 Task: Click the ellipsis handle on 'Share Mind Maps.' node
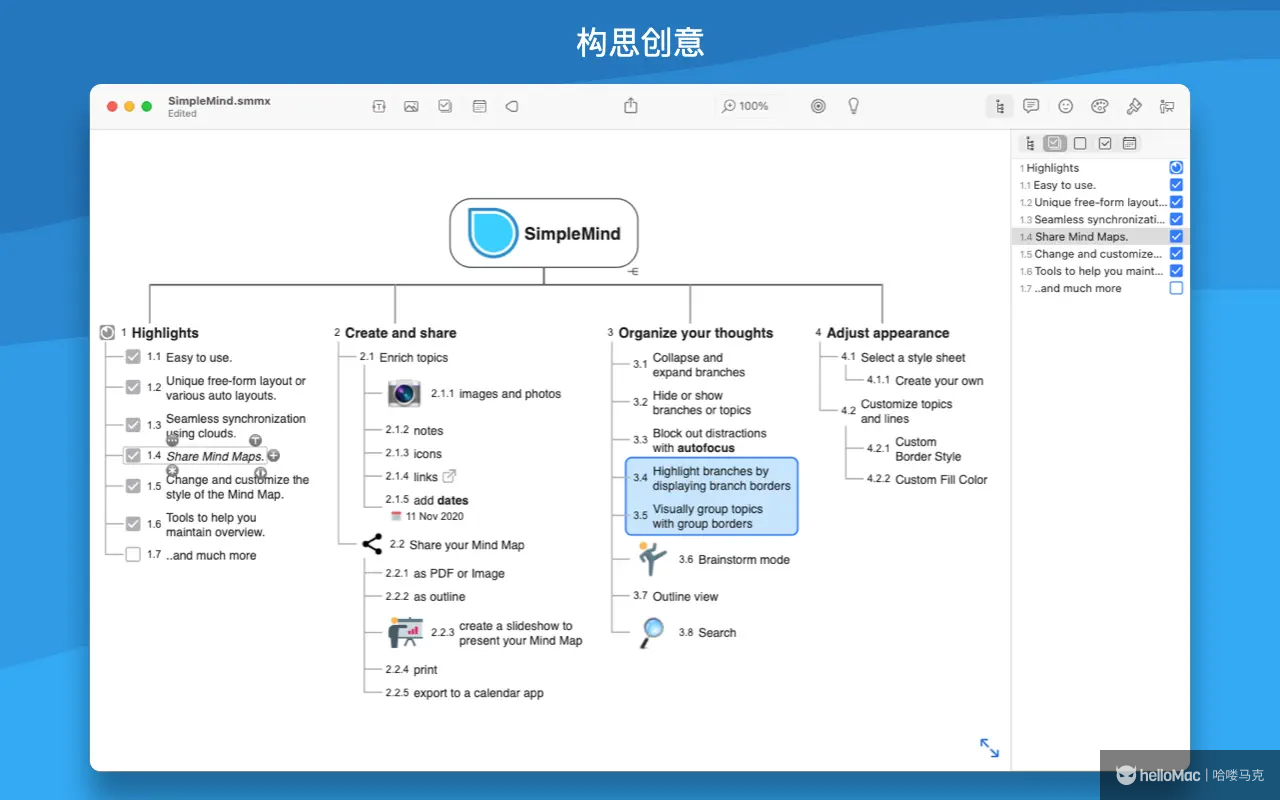pos(172,440)
